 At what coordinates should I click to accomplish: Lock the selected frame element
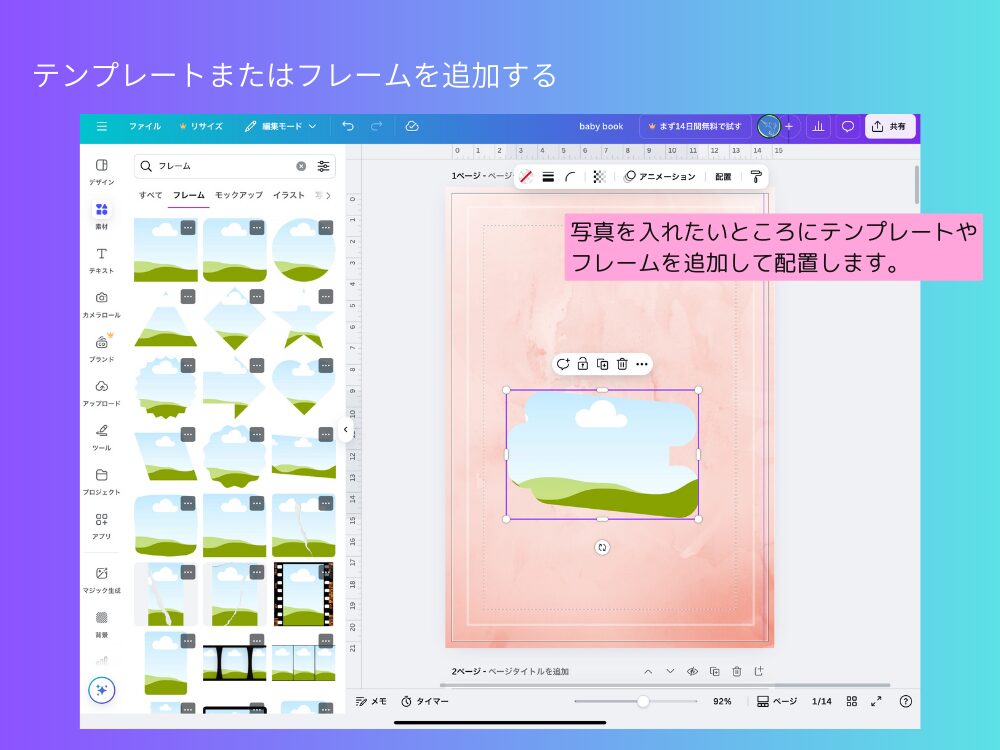pyautogui.click(x=582, y=364)
